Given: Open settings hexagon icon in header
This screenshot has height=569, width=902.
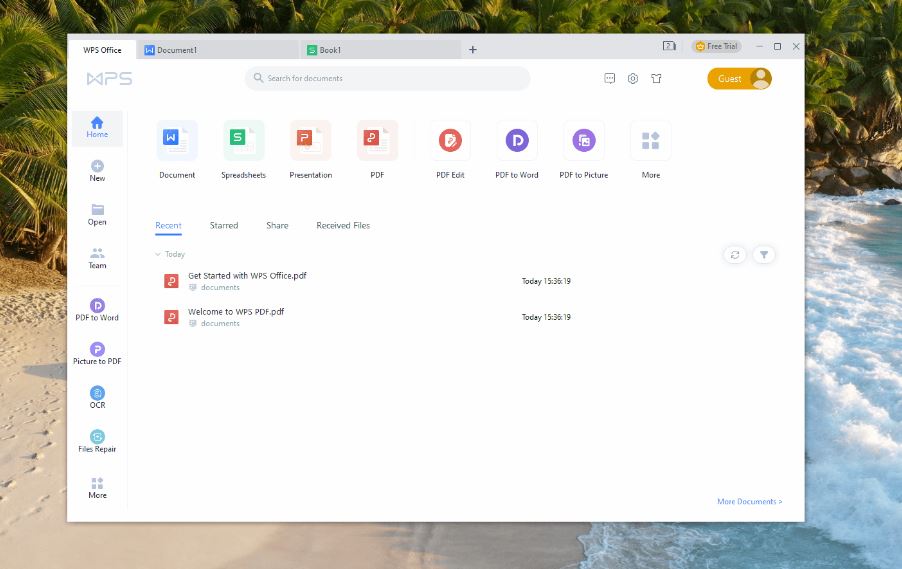Looking at the screenshot, I should click(633, 78).
